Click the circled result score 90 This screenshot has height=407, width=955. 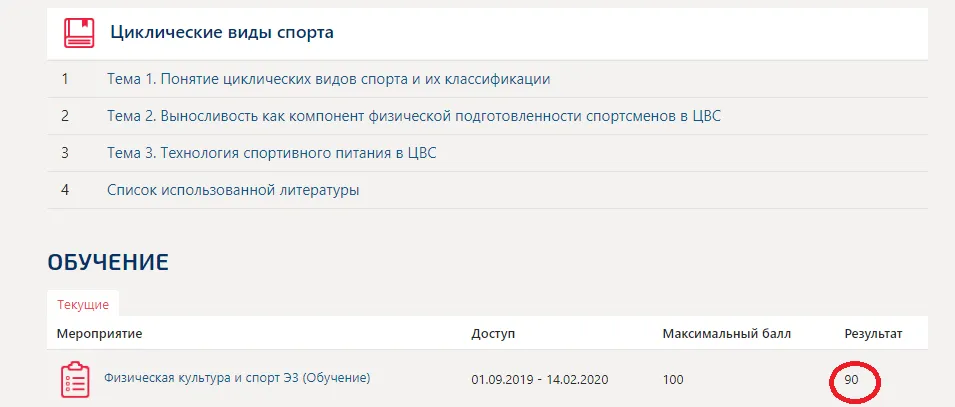(851, 380)
